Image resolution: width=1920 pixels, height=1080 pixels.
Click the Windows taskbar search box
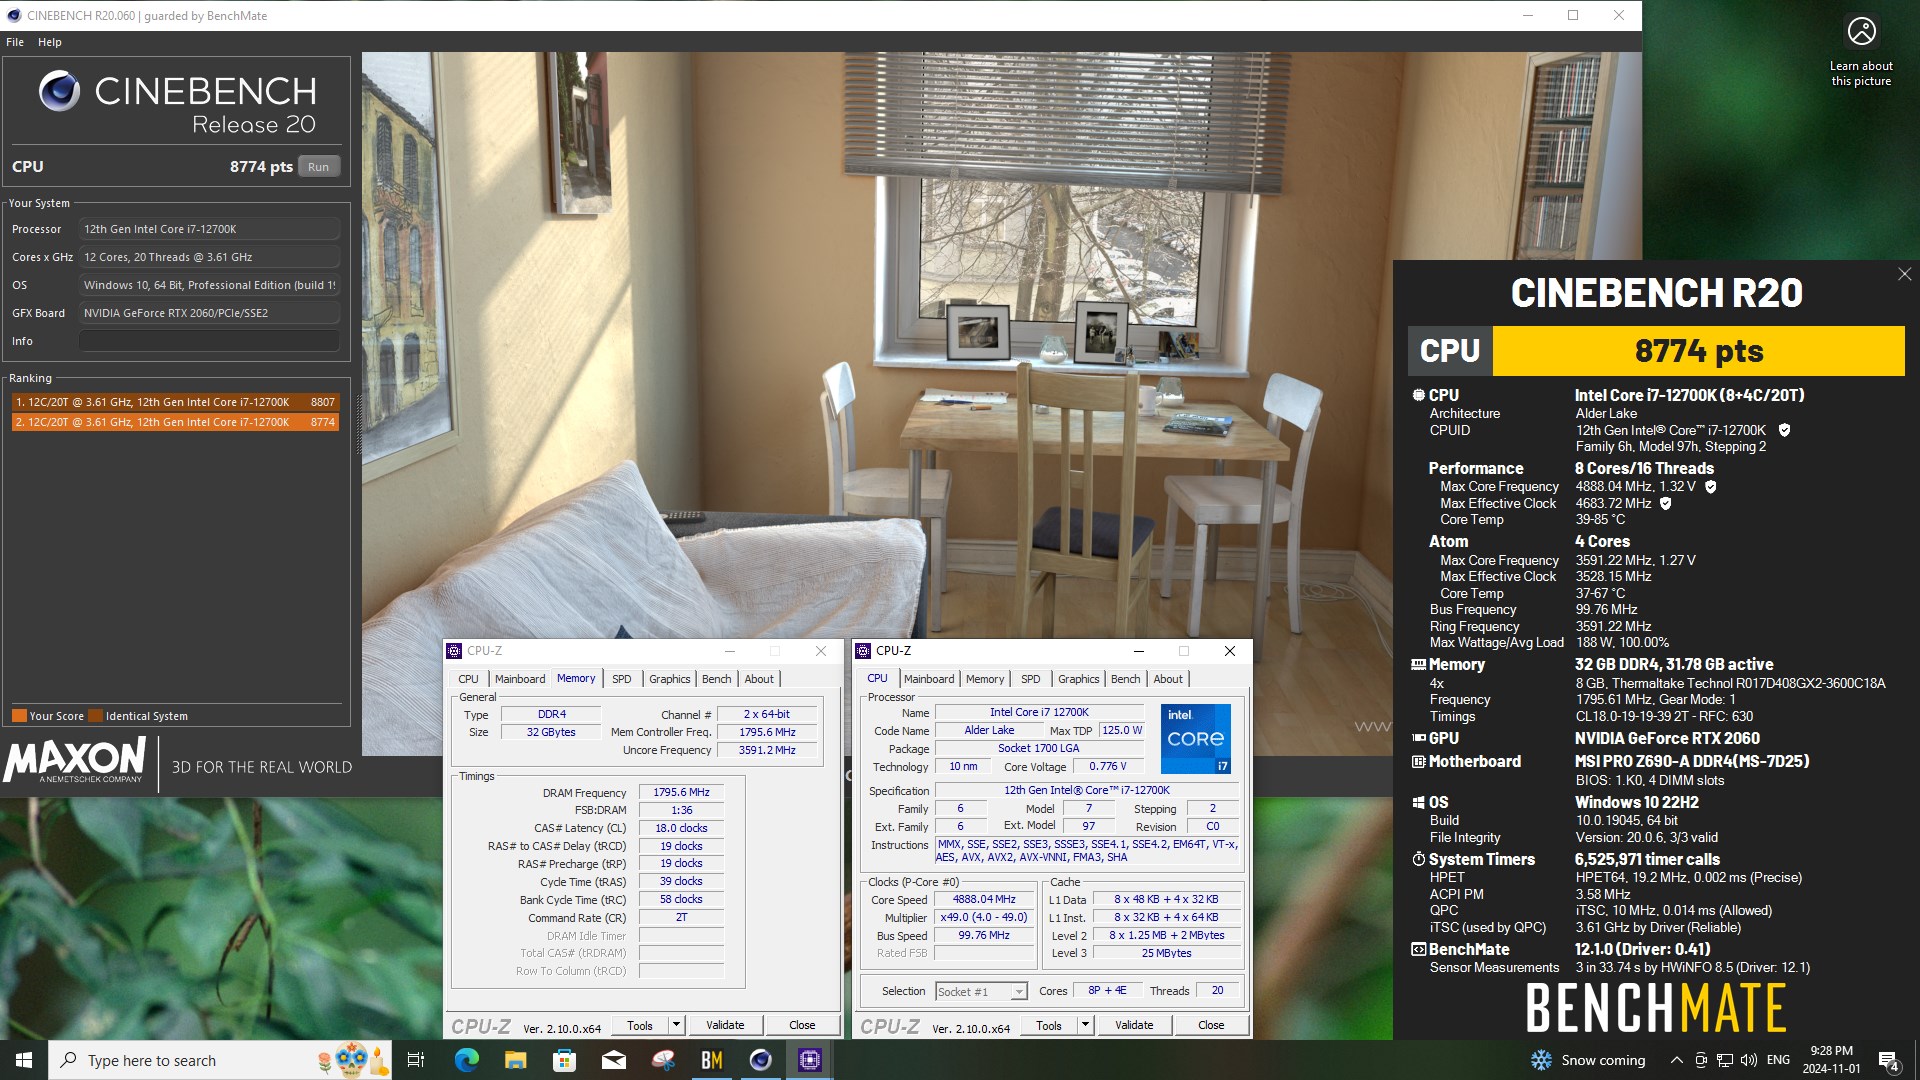pyautogui.click(x=220, y=1060)
